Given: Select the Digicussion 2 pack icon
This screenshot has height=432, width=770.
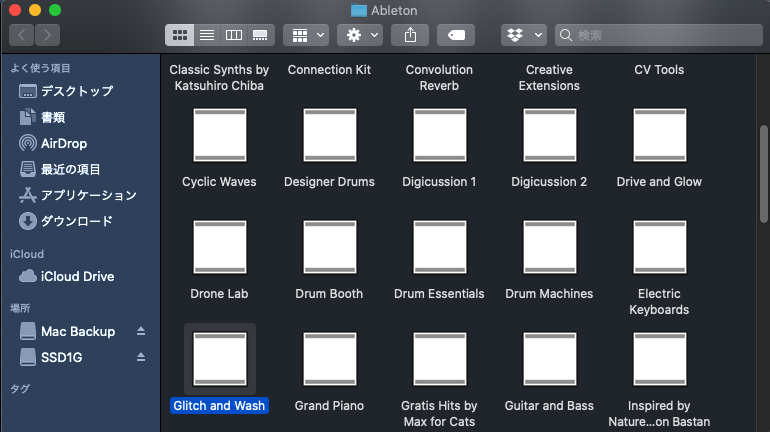Looking at the screenshot, I should [550, 135].
